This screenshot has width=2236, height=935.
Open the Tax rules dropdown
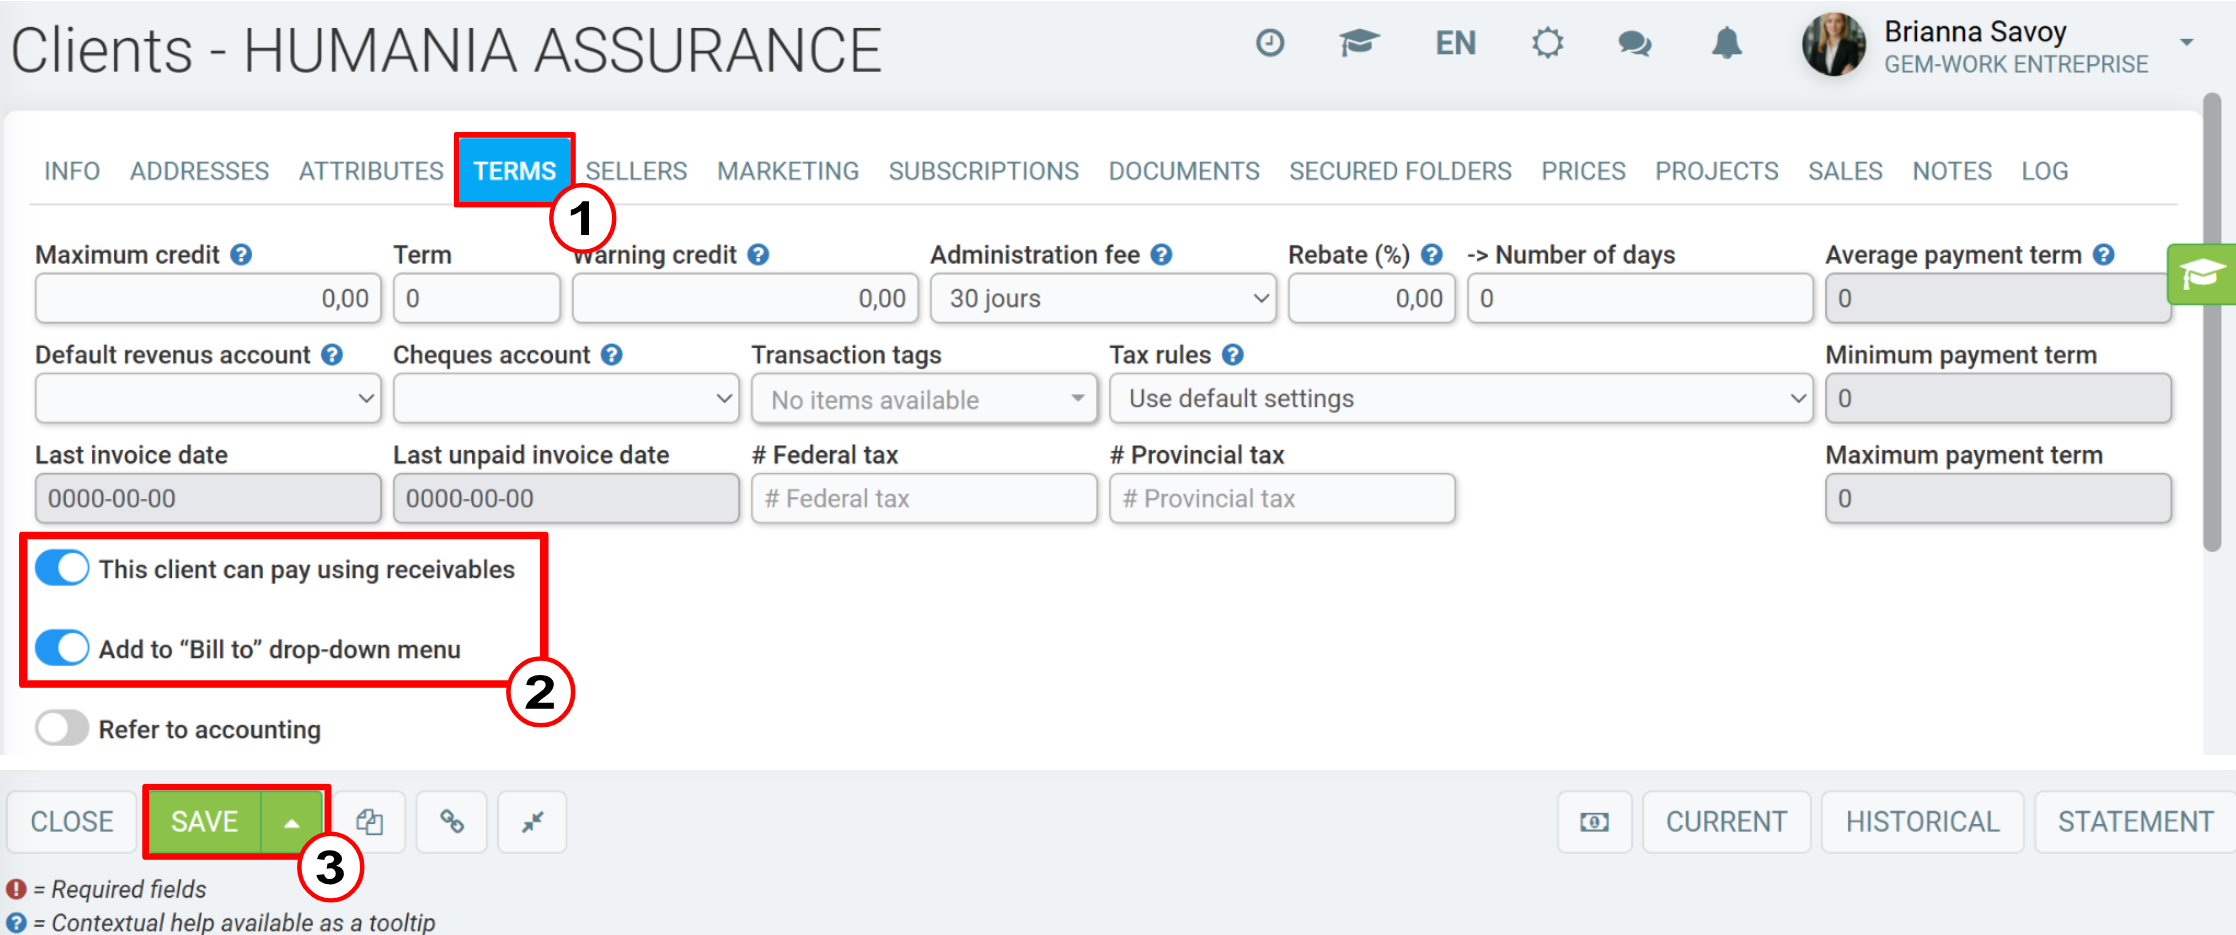pyautogui.click(x=1461, y=398)
